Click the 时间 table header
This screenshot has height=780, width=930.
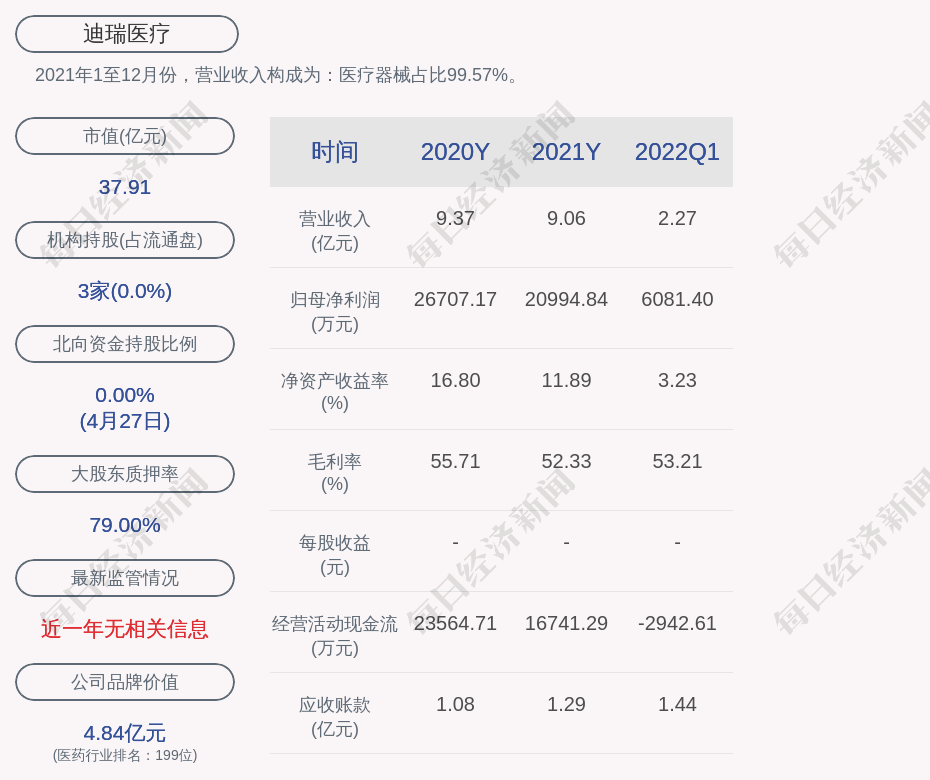point(335,152)
